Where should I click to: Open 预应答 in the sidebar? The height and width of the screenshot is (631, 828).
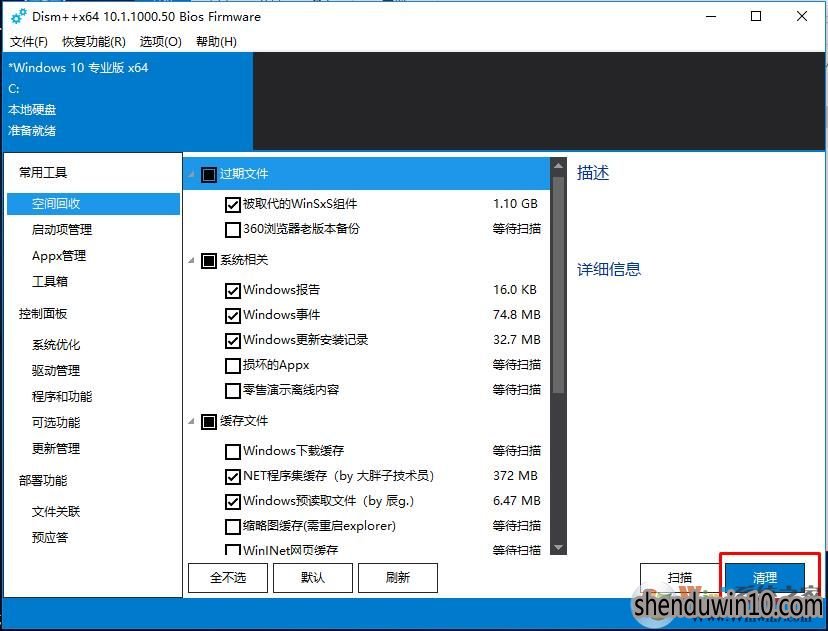(50, 538)
